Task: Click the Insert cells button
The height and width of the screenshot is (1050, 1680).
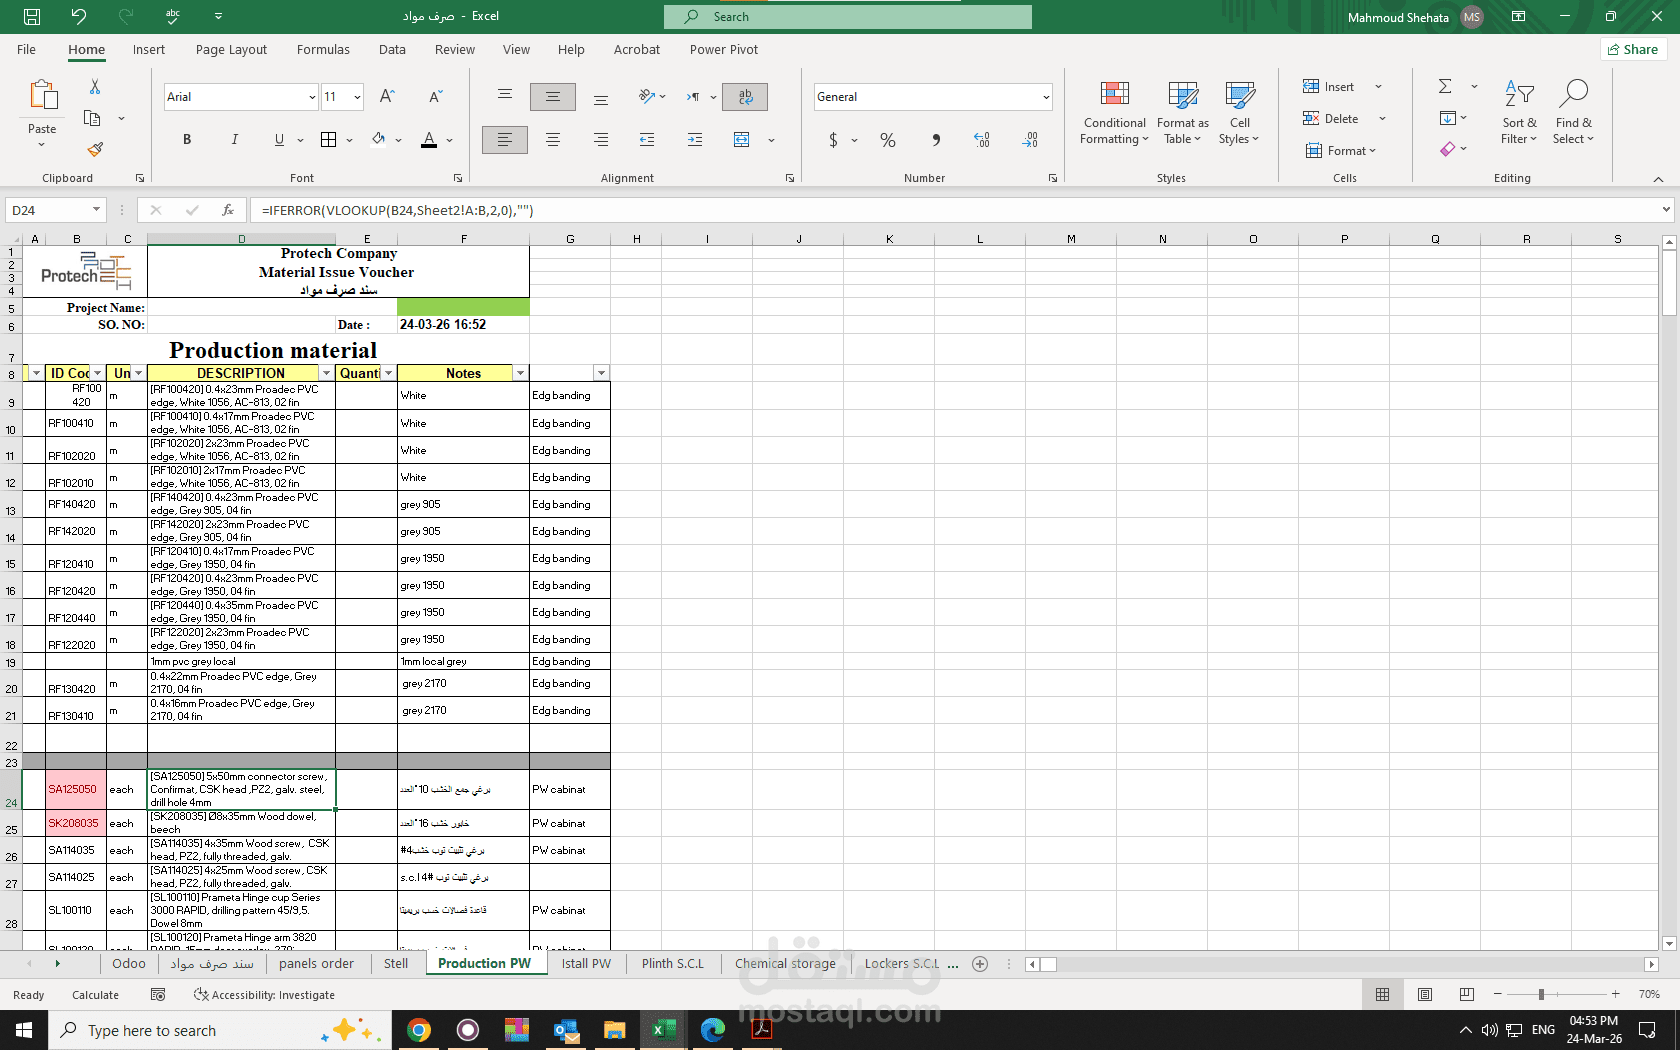Action: click(1329, 87)
